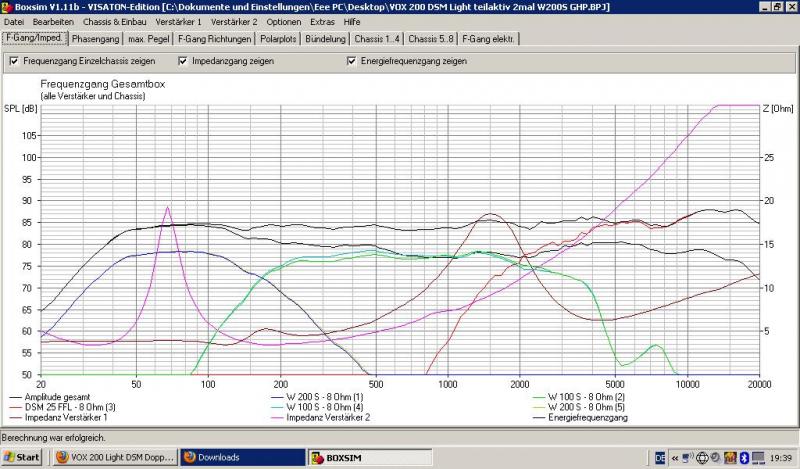This screenshot has height=469, width=800.
Task: Open the Datei menu
Action: tap(15, 21)
